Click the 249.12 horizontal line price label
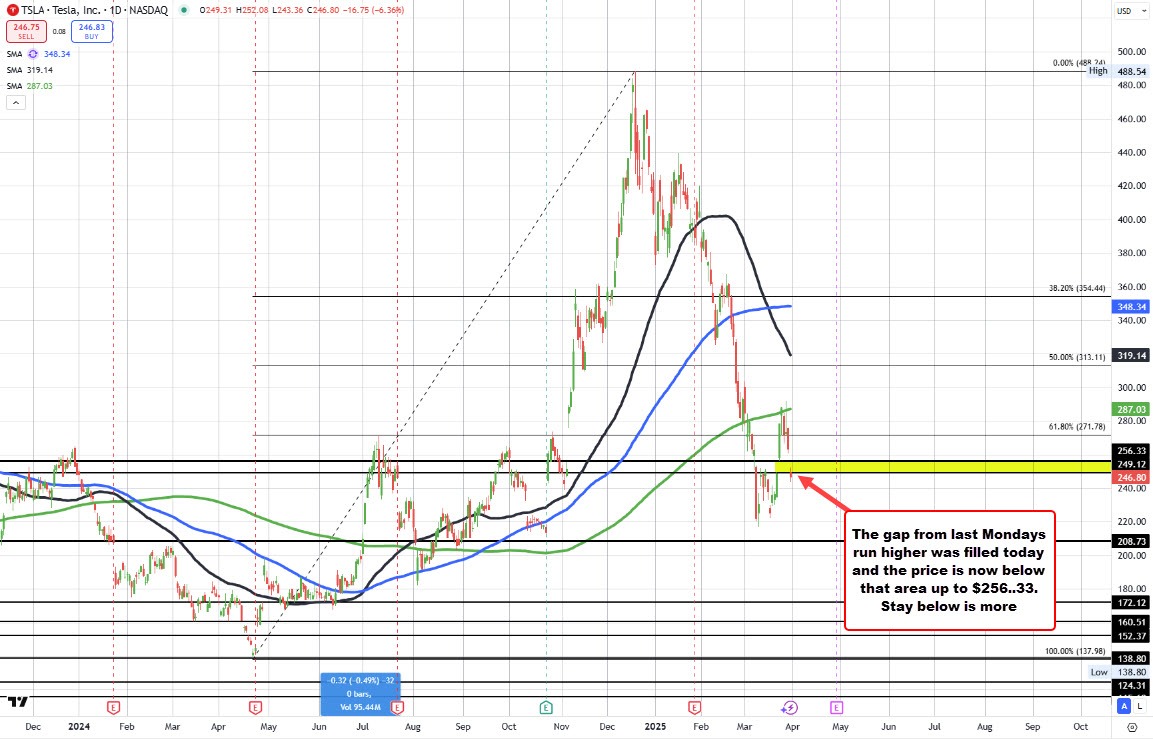1153x739 pixels. point(1130,465)
